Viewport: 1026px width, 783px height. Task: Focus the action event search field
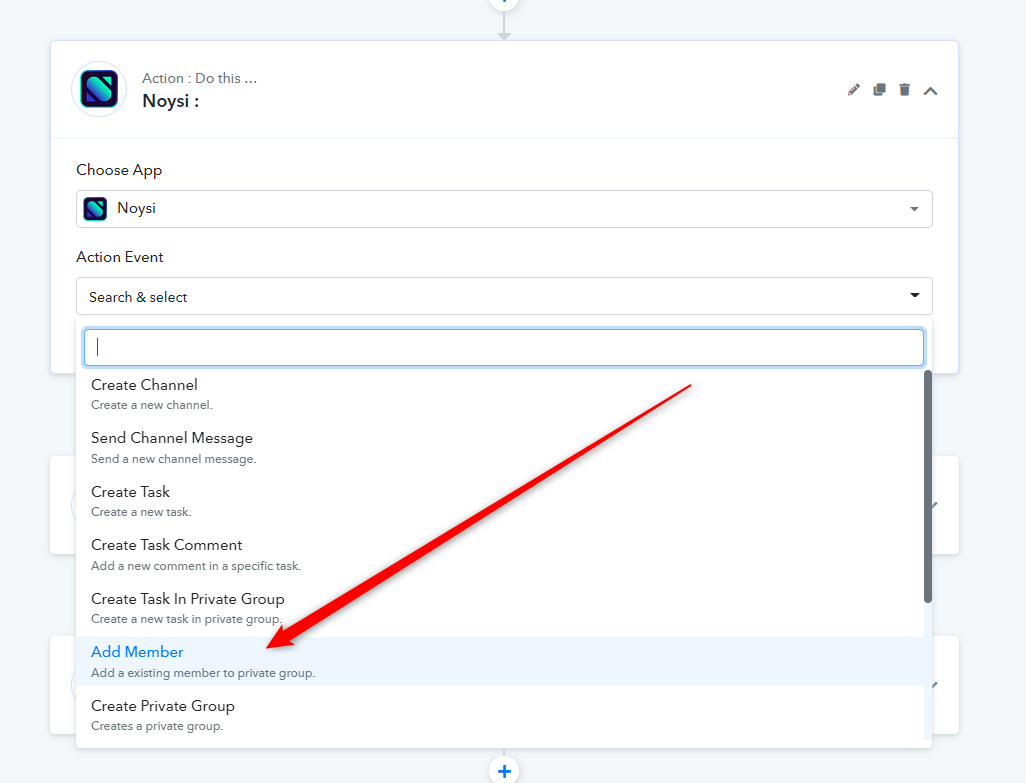(504, 347)
